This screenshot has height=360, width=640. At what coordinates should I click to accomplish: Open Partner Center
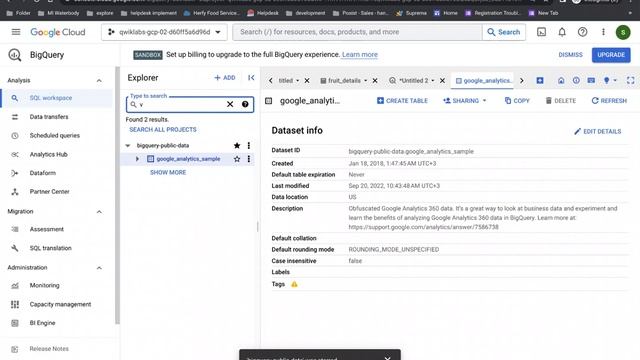49,191
